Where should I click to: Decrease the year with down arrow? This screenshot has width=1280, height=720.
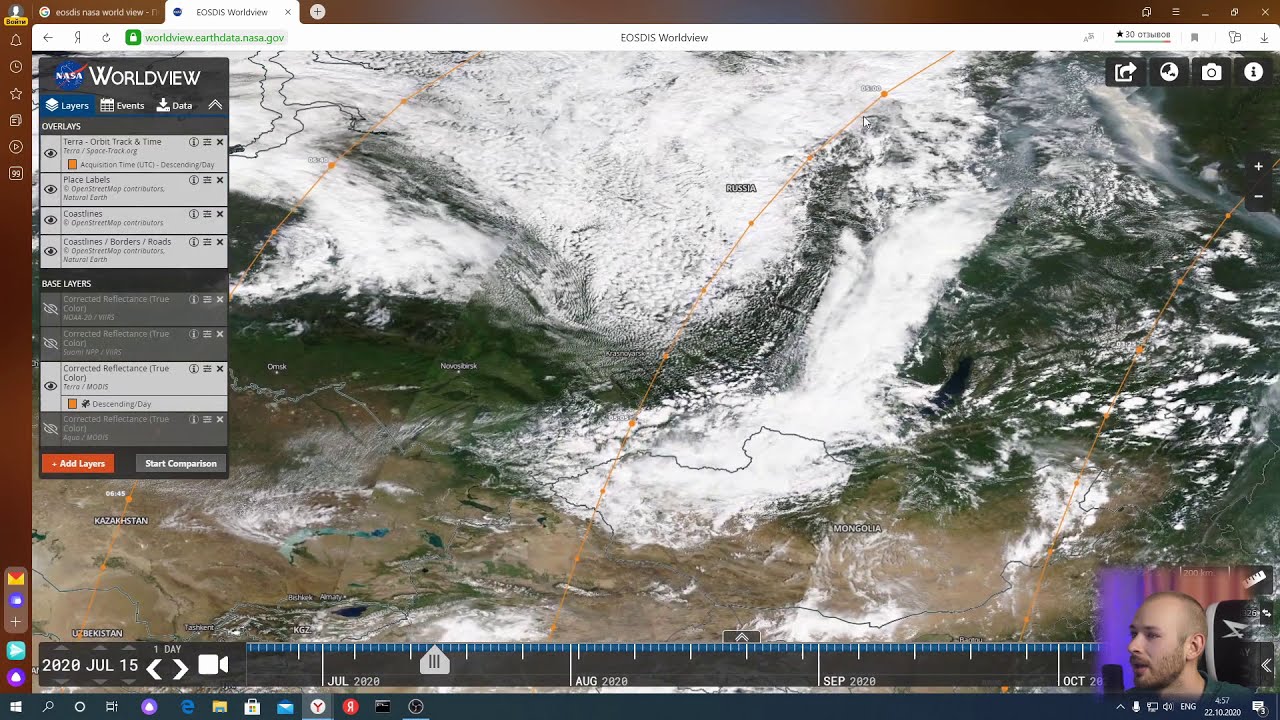(61, 681)
